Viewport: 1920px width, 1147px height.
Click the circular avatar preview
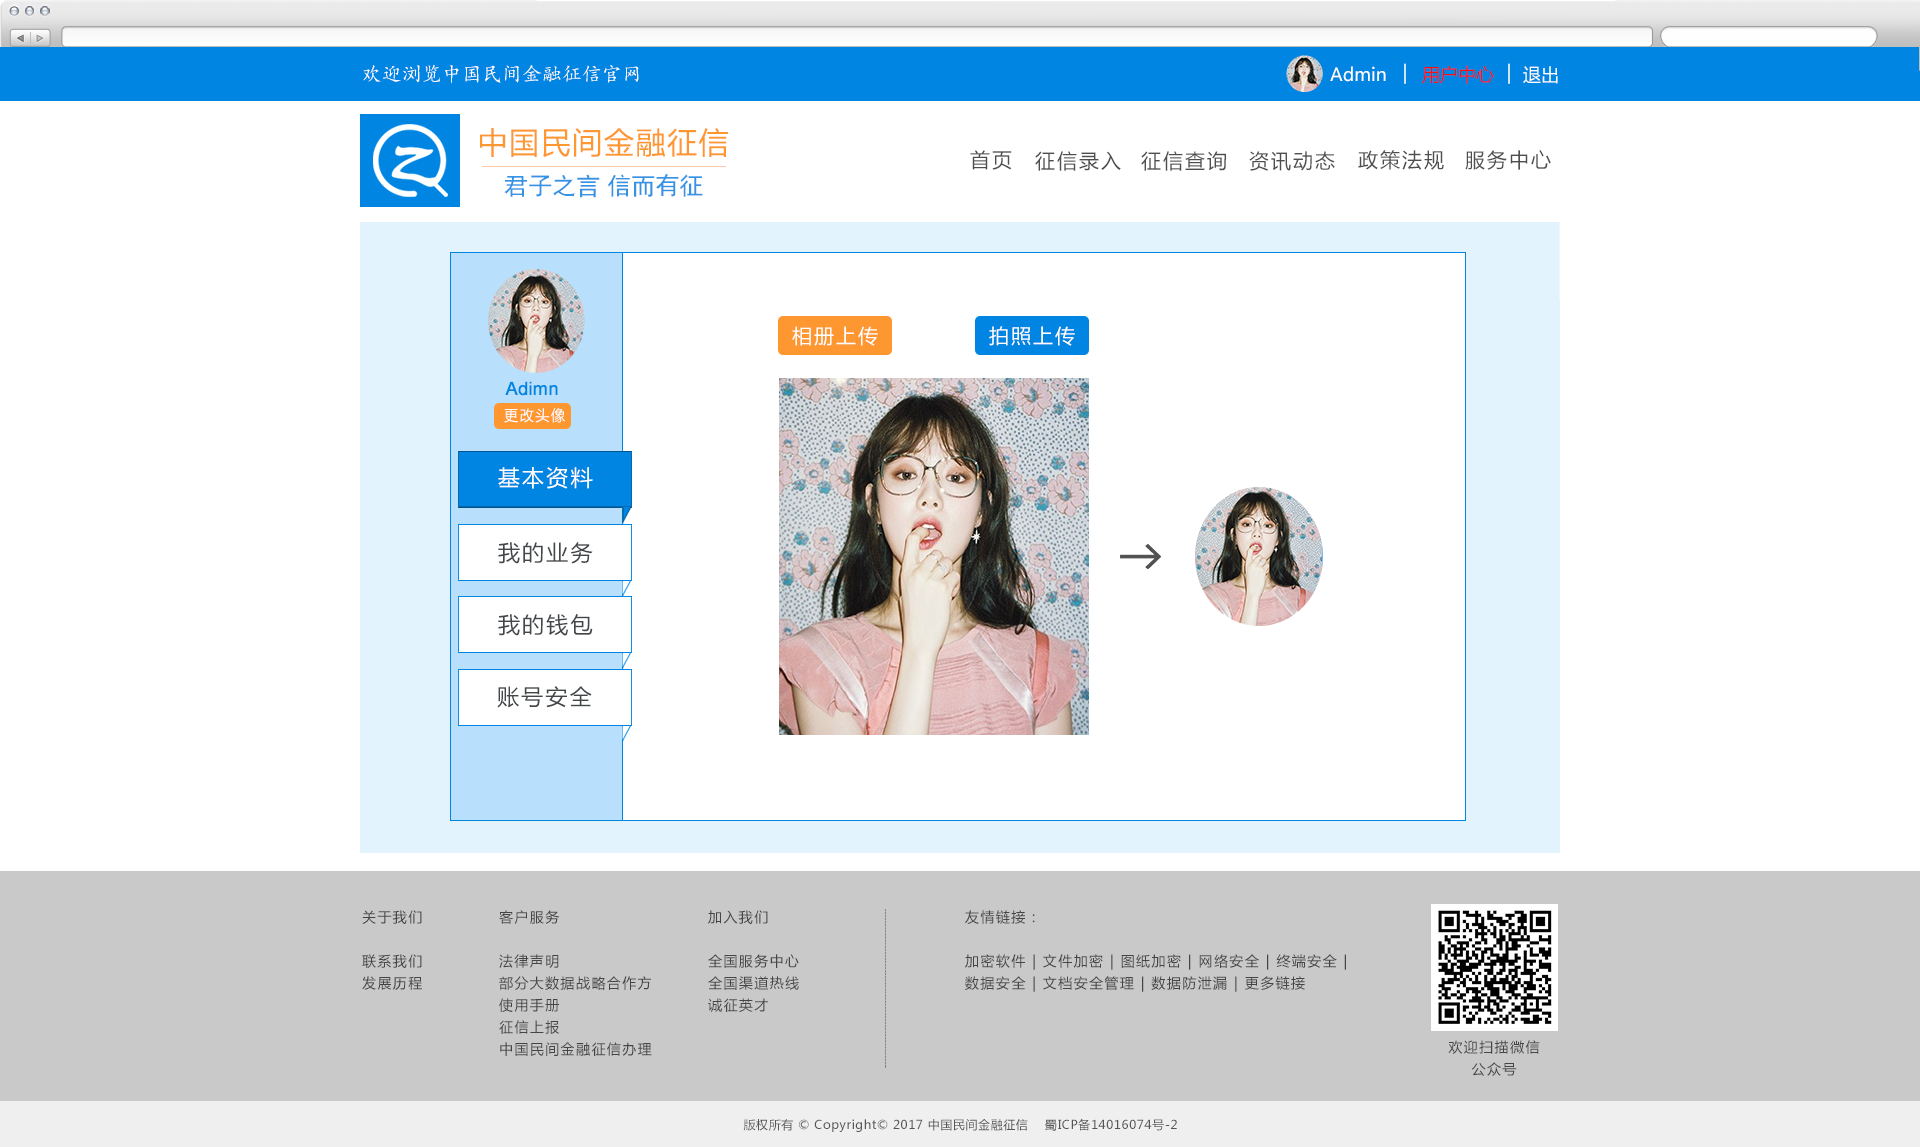pyautogui.click(x=1259, y=556)
